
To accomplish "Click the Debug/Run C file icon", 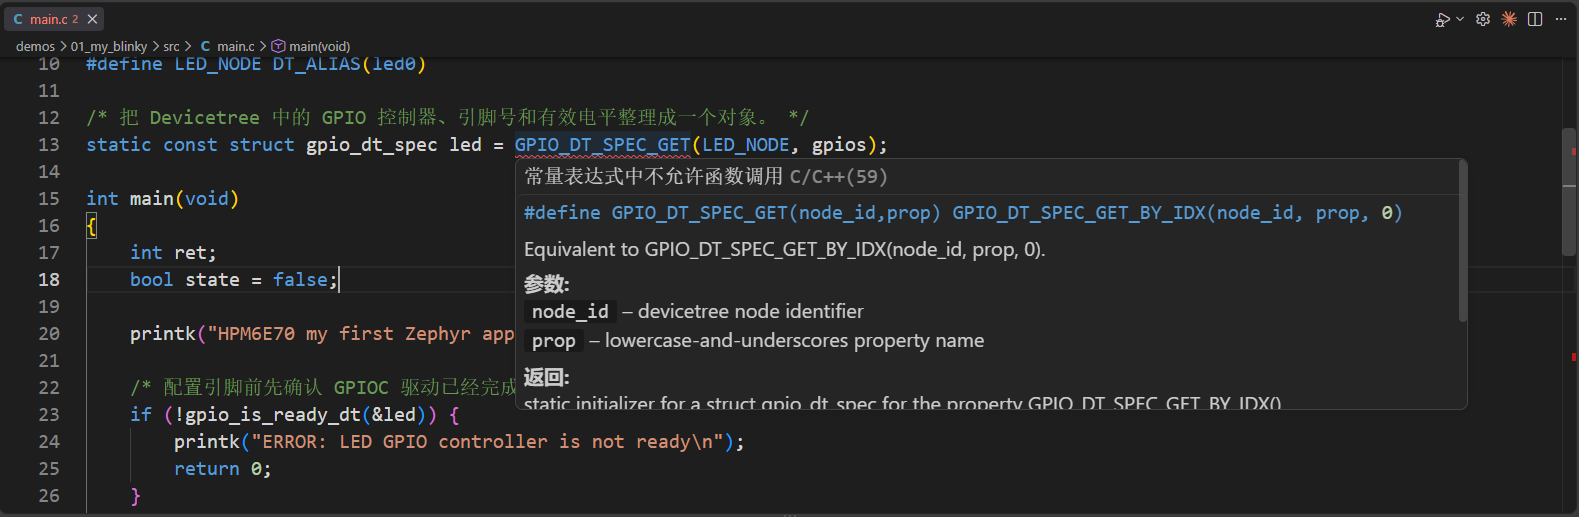I will pos(1442,19).
